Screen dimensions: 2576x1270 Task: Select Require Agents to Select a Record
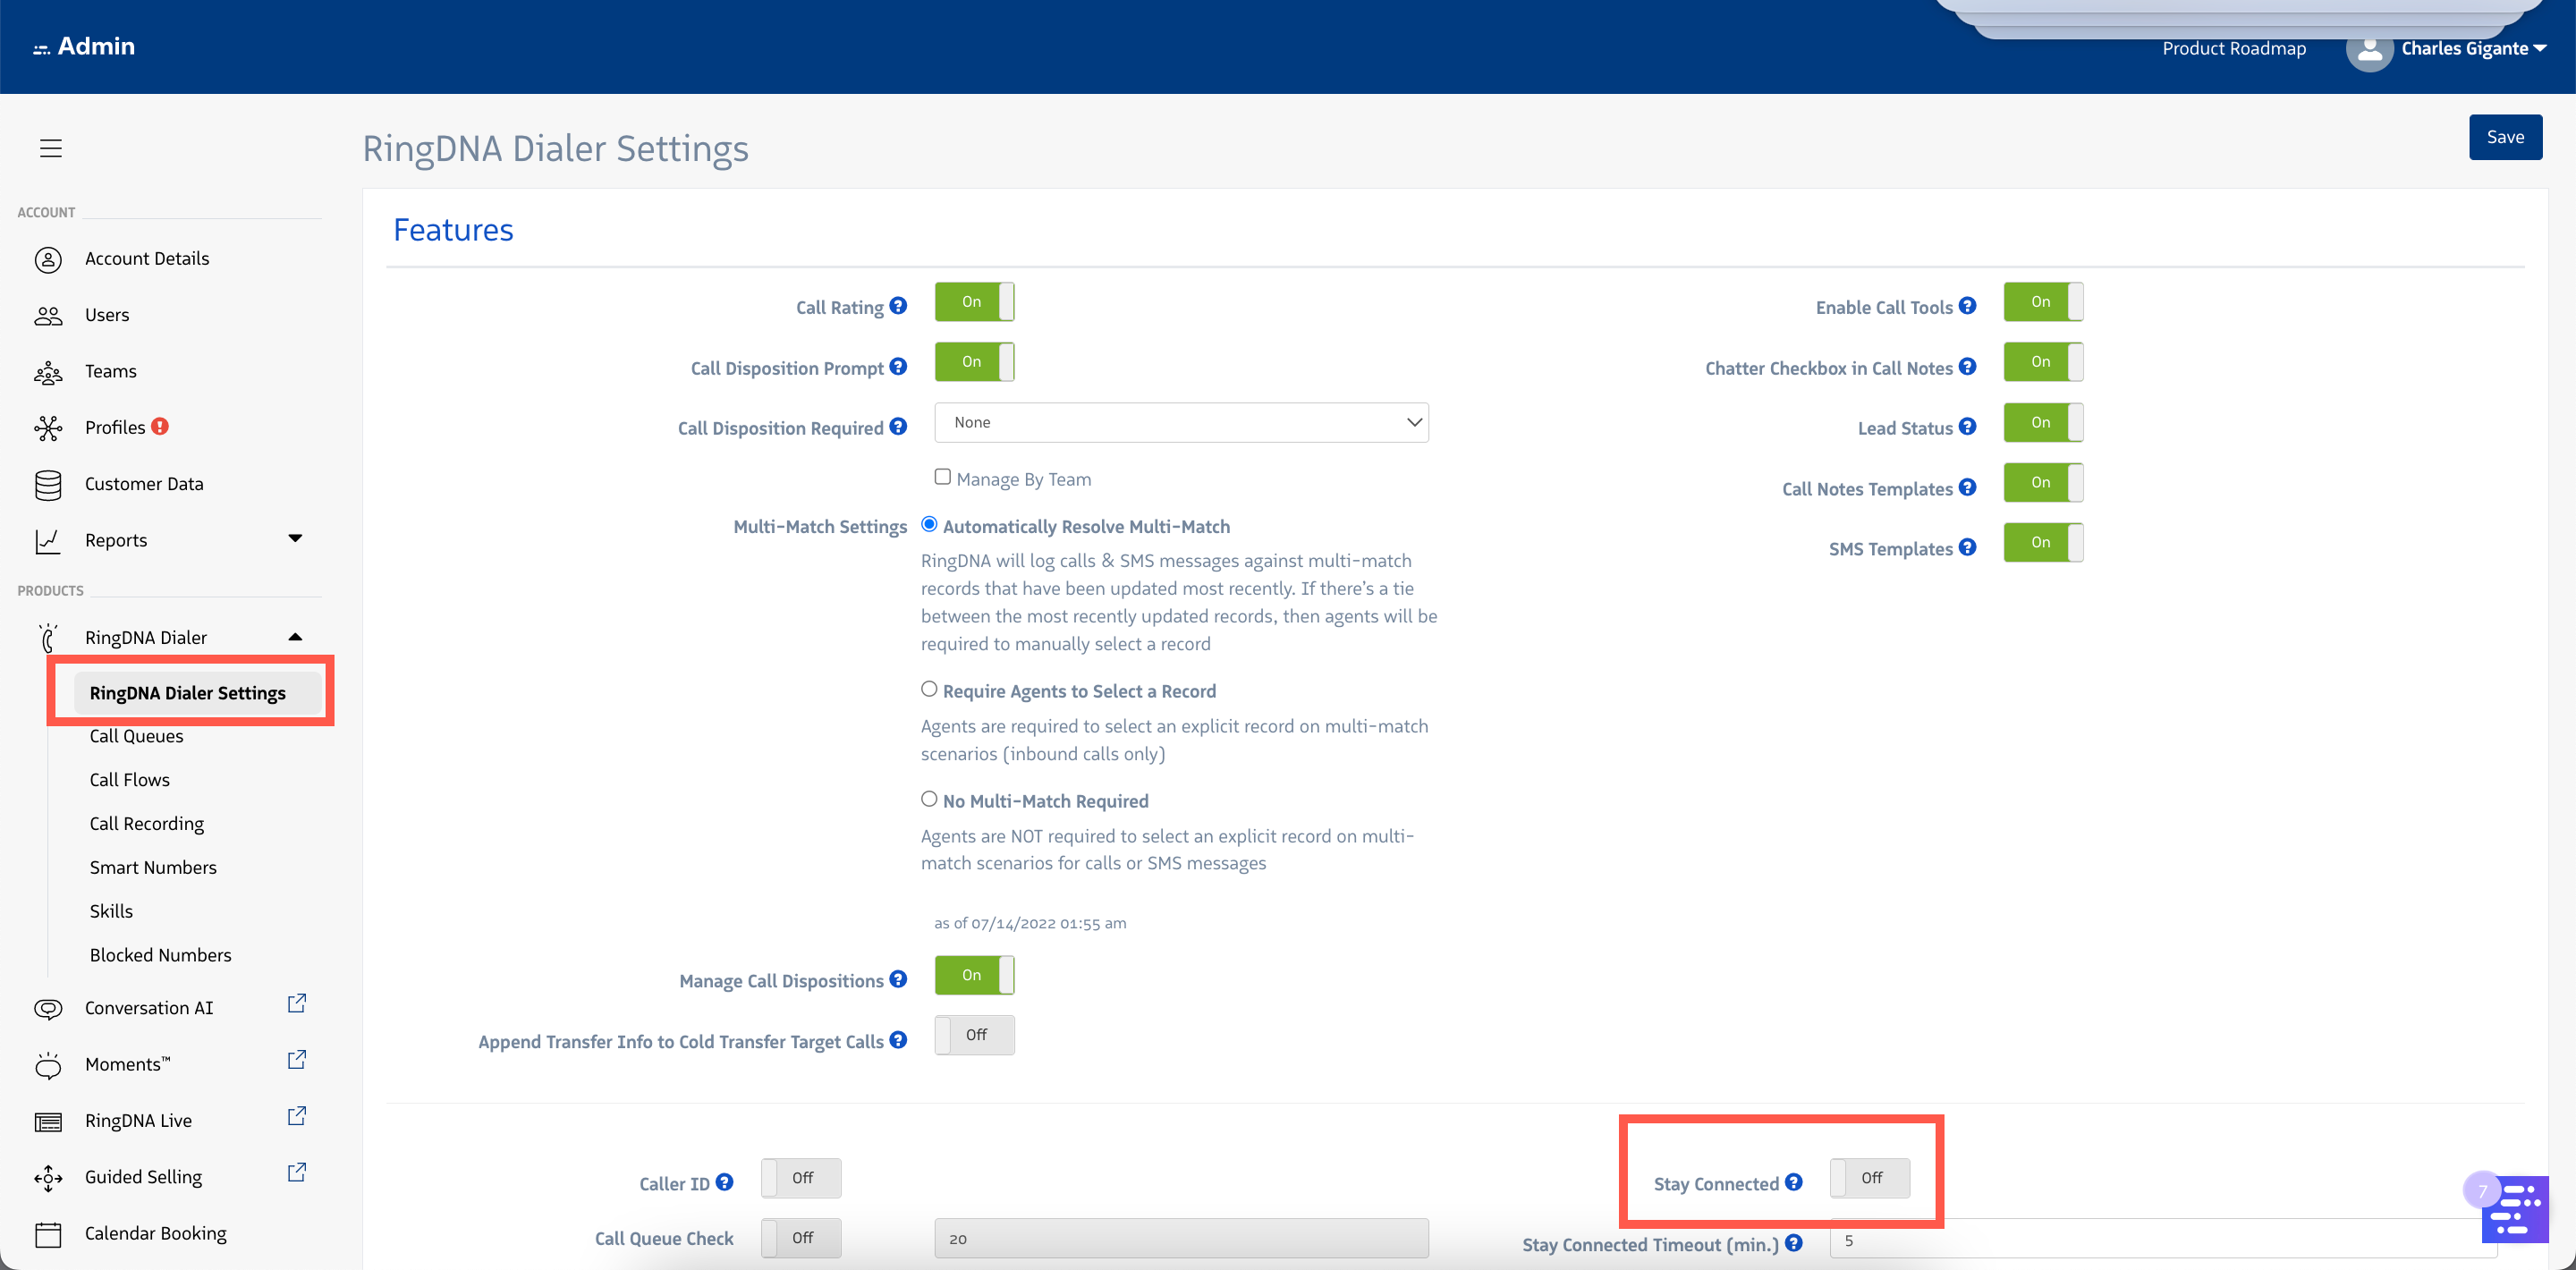click(929, 689)
